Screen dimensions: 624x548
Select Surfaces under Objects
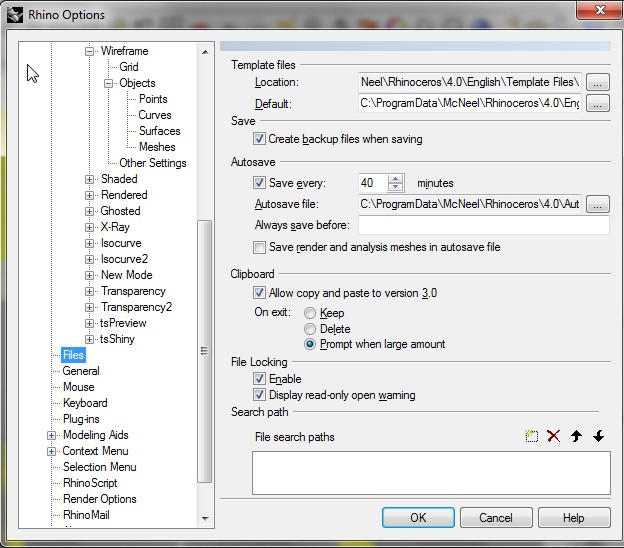(x=160, y=131)
